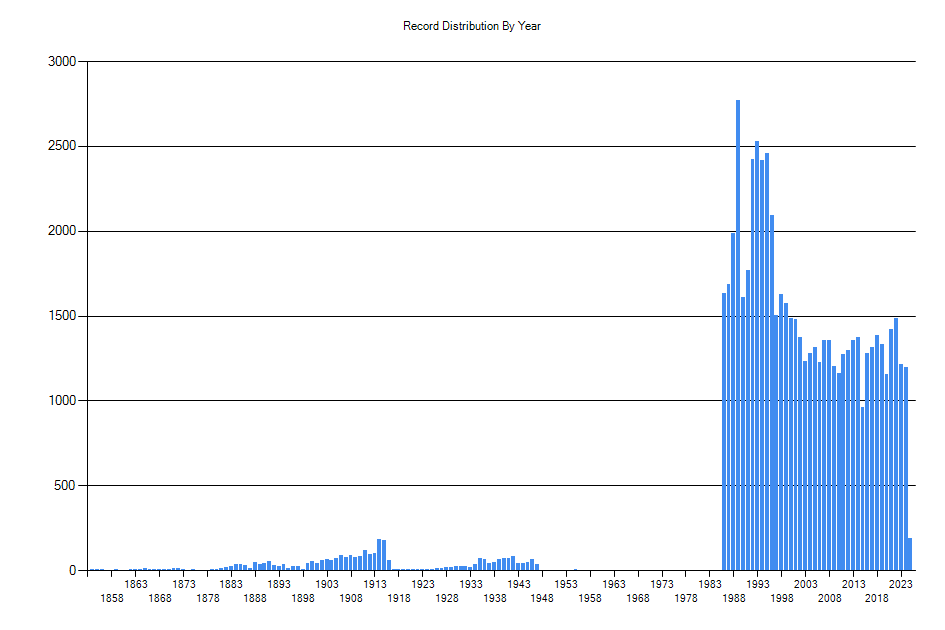Click the last short bar at 2025

pos(910,553)
